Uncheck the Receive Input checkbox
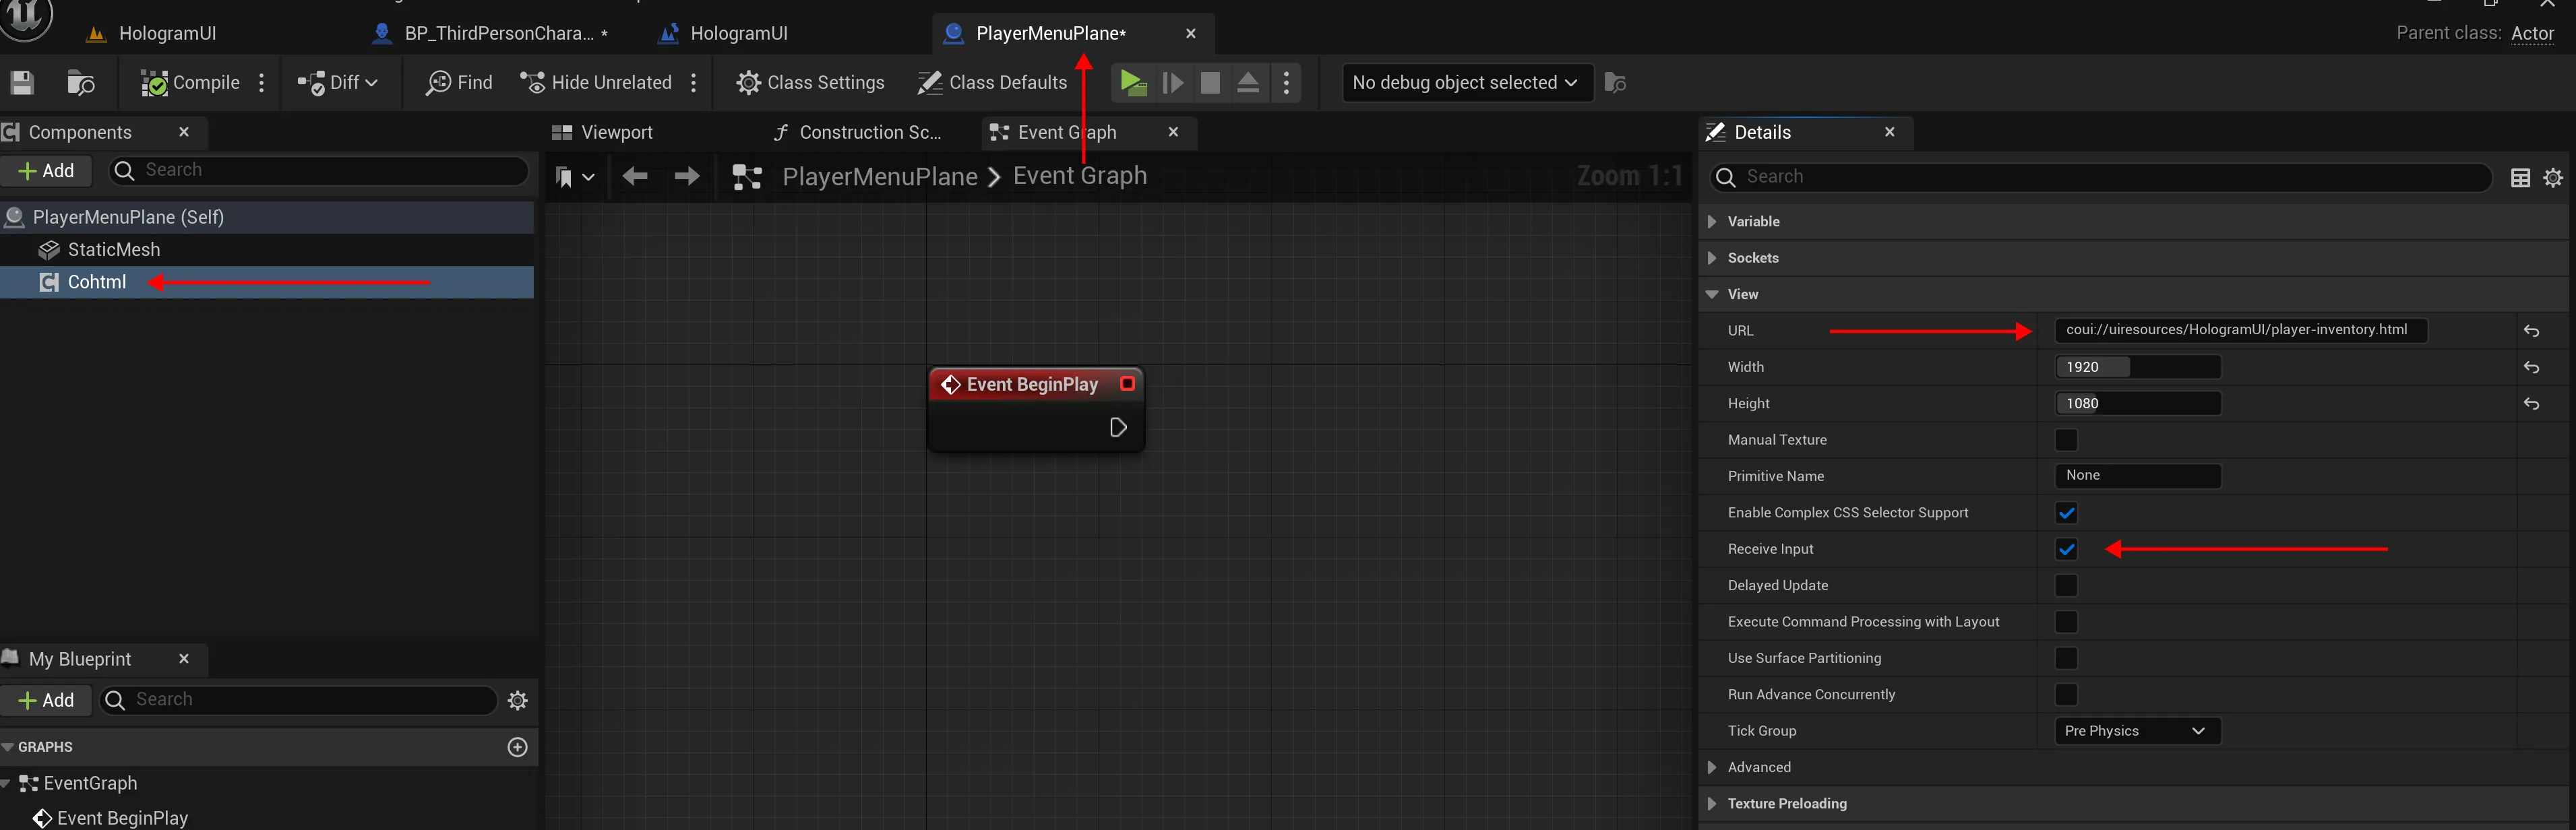 point(2066,549)
